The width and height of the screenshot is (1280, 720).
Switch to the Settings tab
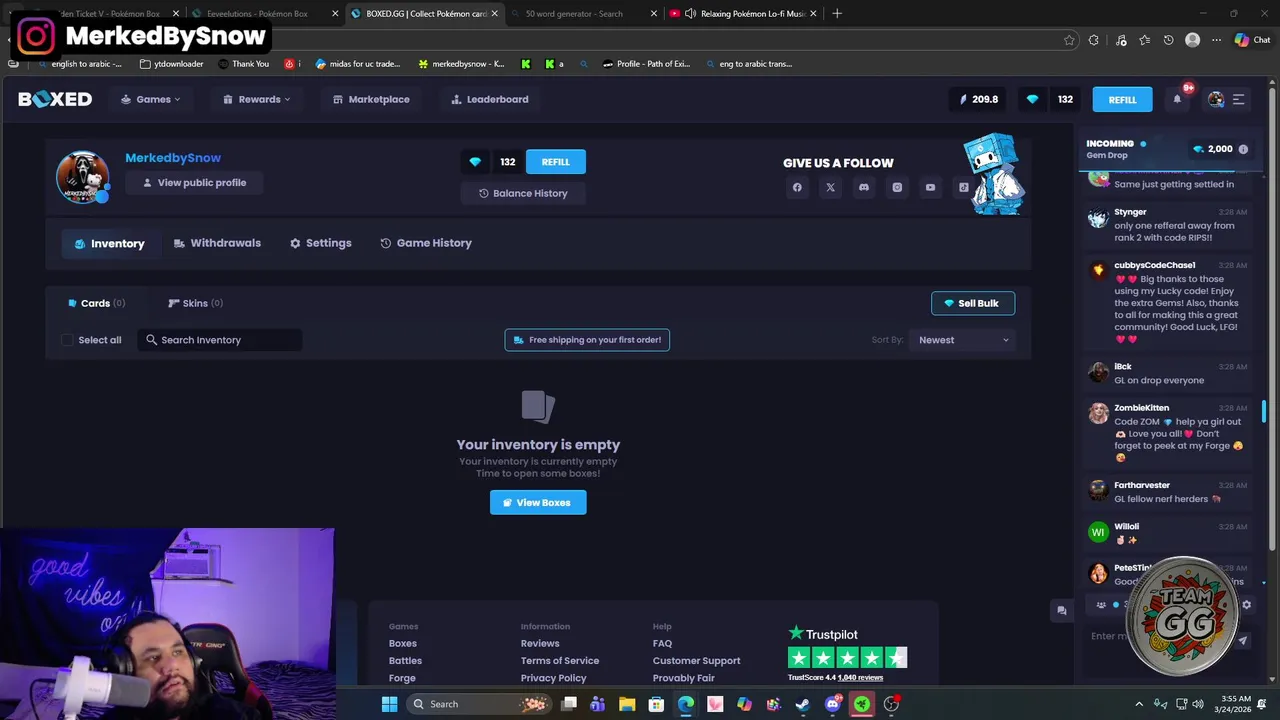(321, 243)
